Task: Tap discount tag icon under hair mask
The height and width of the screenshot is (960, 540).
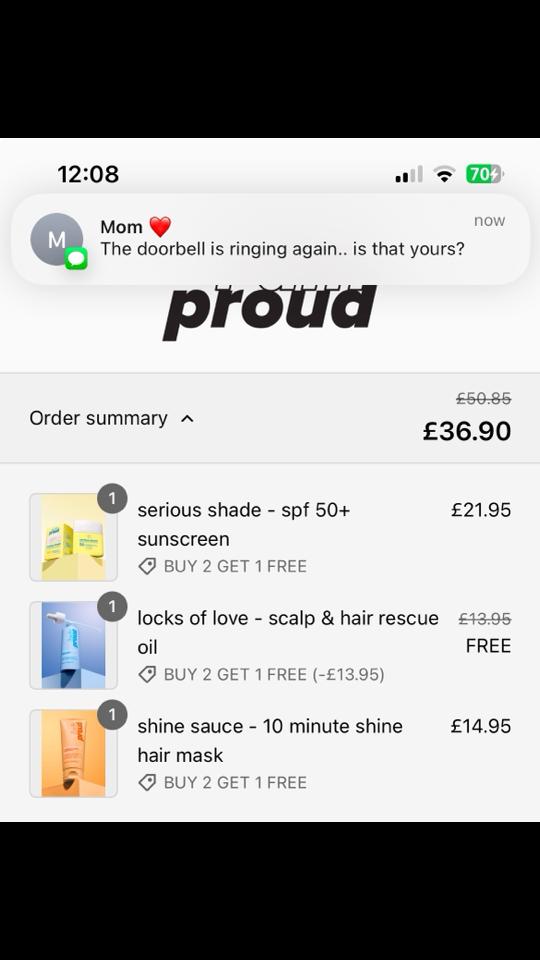Action: pyautogui.click(x=147, y=782)
